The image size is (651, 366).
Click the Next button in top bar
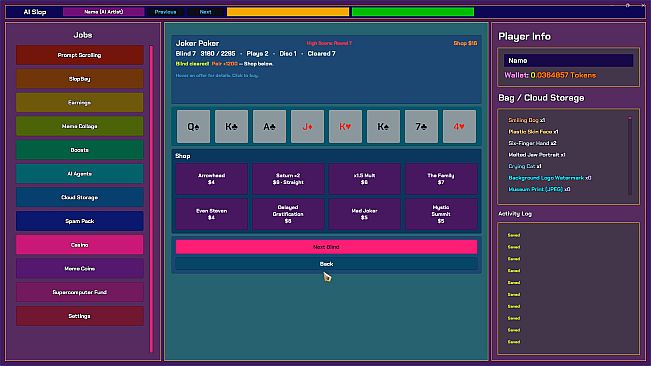pyautogui.click(x=206, y=12)
